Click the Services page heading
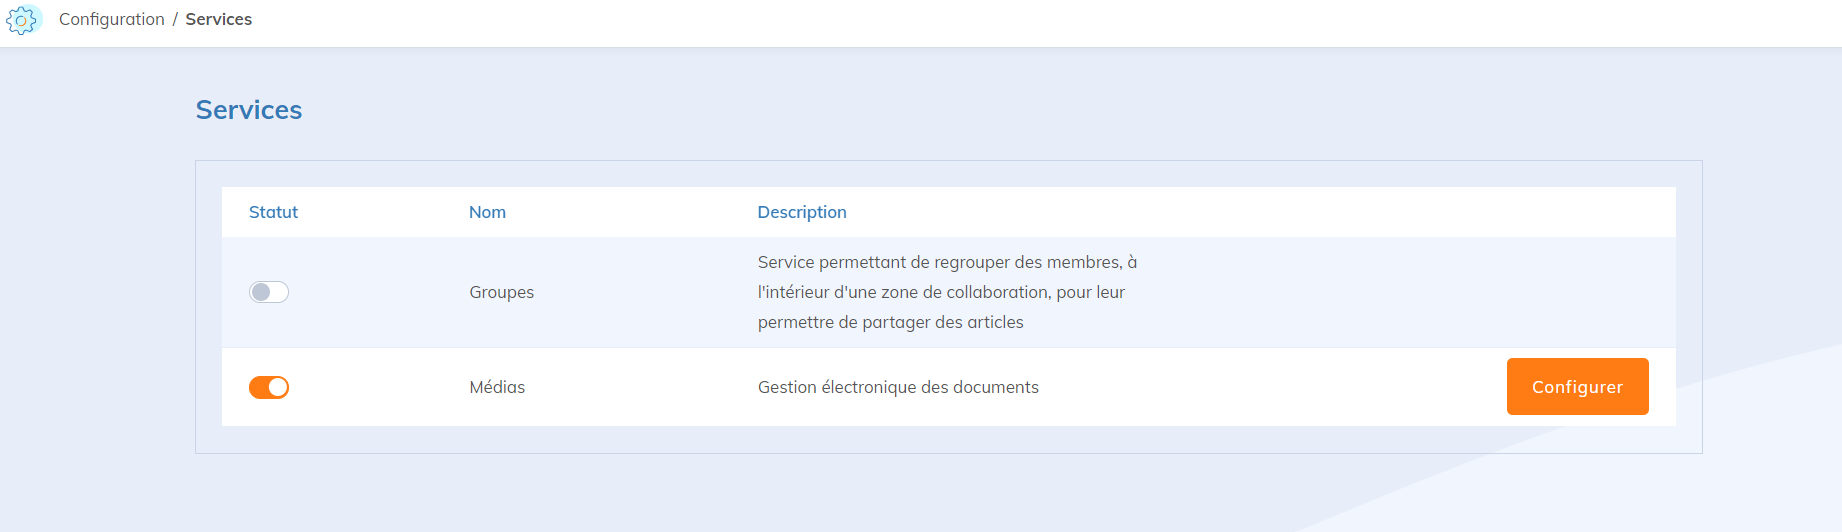Screen dimensions: 1842x532 point(249,110)
